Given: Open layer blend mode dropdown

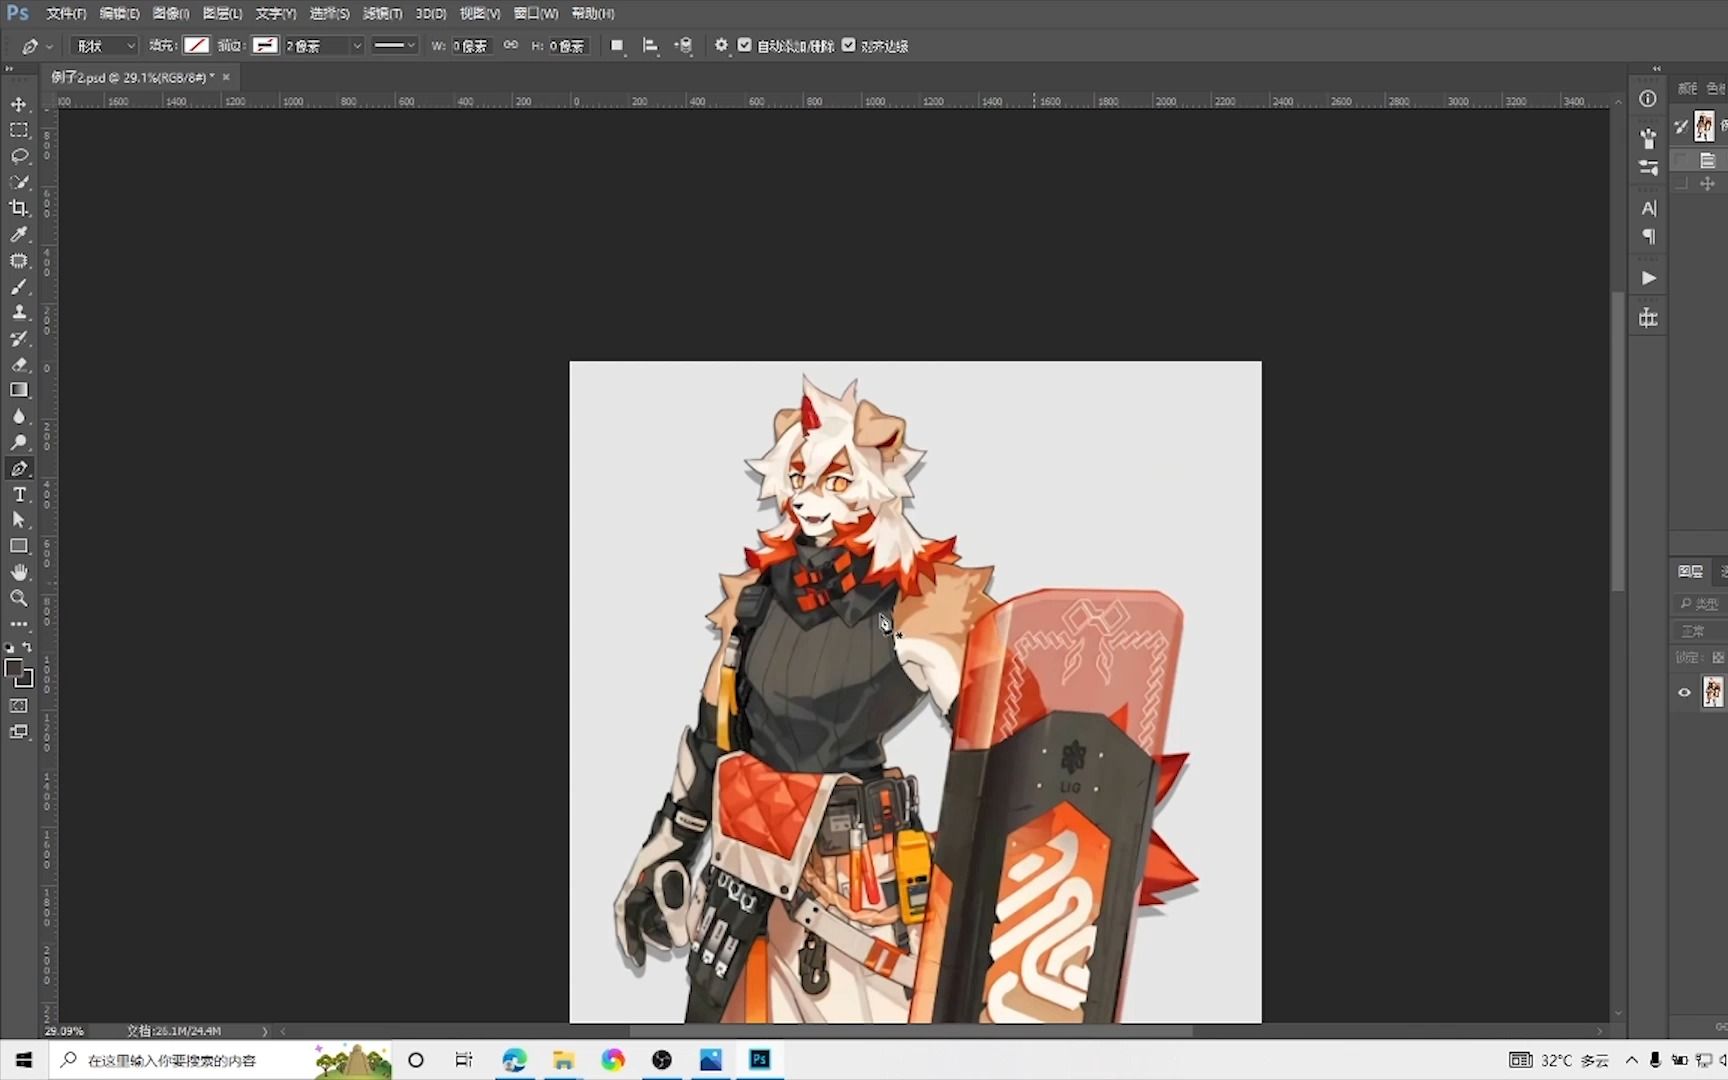Looking at the screenshot, I should click(1699, 631).
